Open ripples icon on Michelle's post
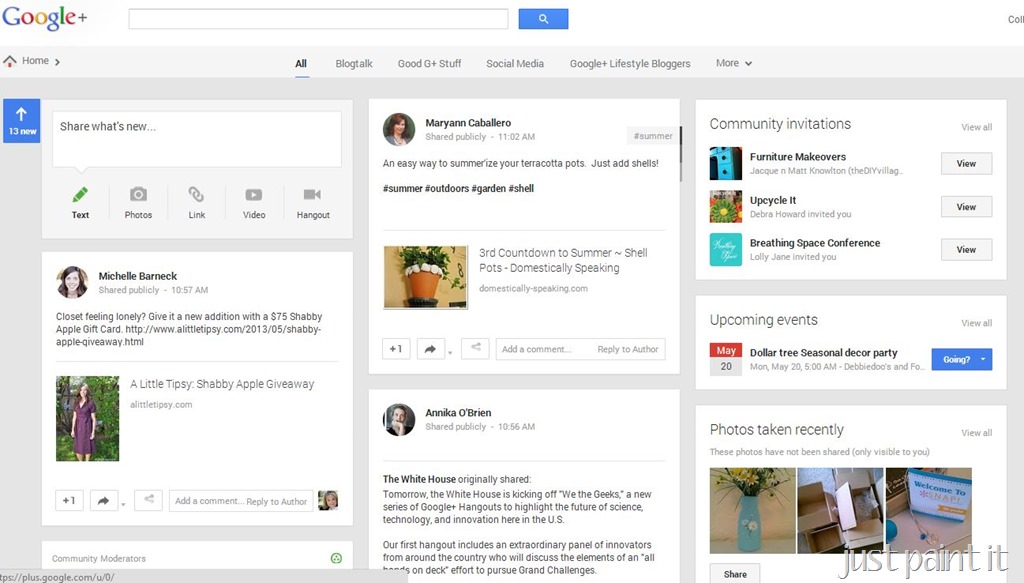Image resolution: width=1024 pixels, height=583 pixels. pyautogui.click(x=149, y=500)
